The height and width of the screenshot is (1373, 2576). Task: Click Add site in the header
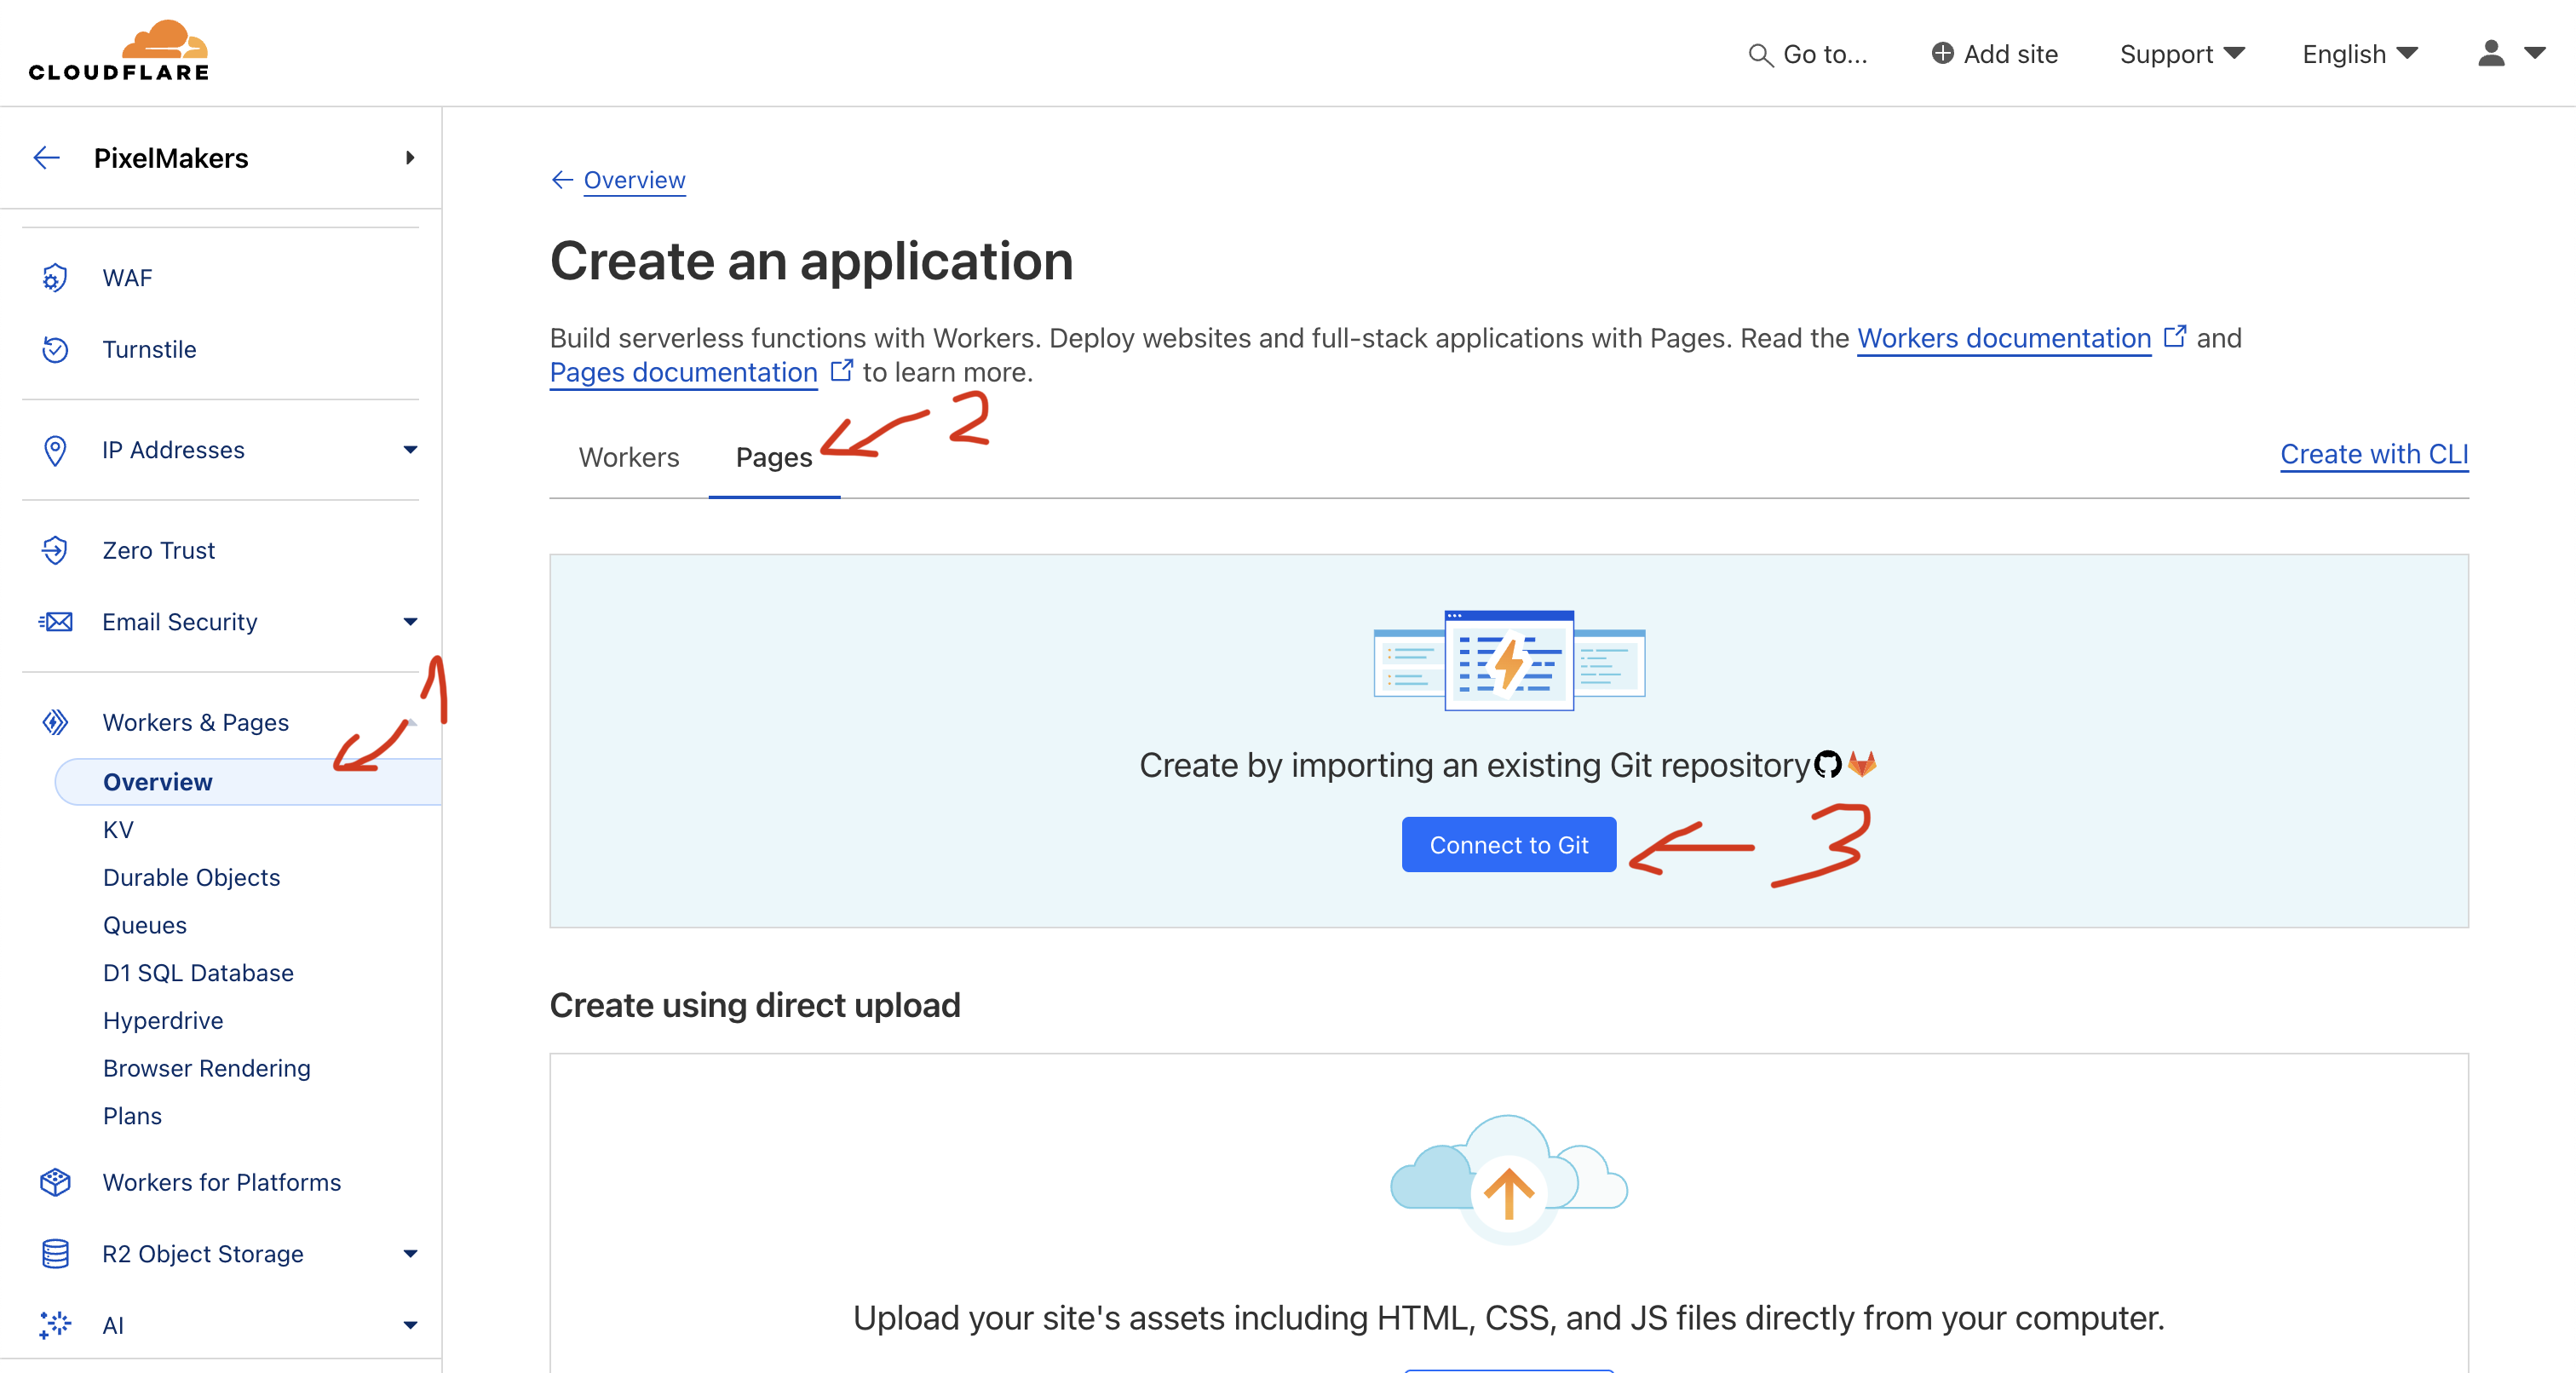pos(1994,54)
